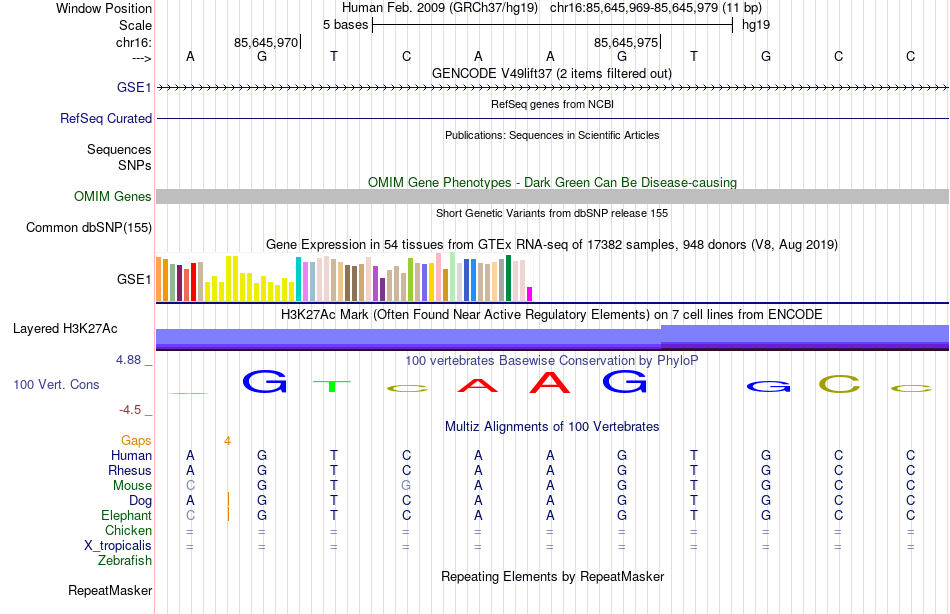950x614 pixels.
Task: Click the Sequences publications track label
Action: point(119,149)
